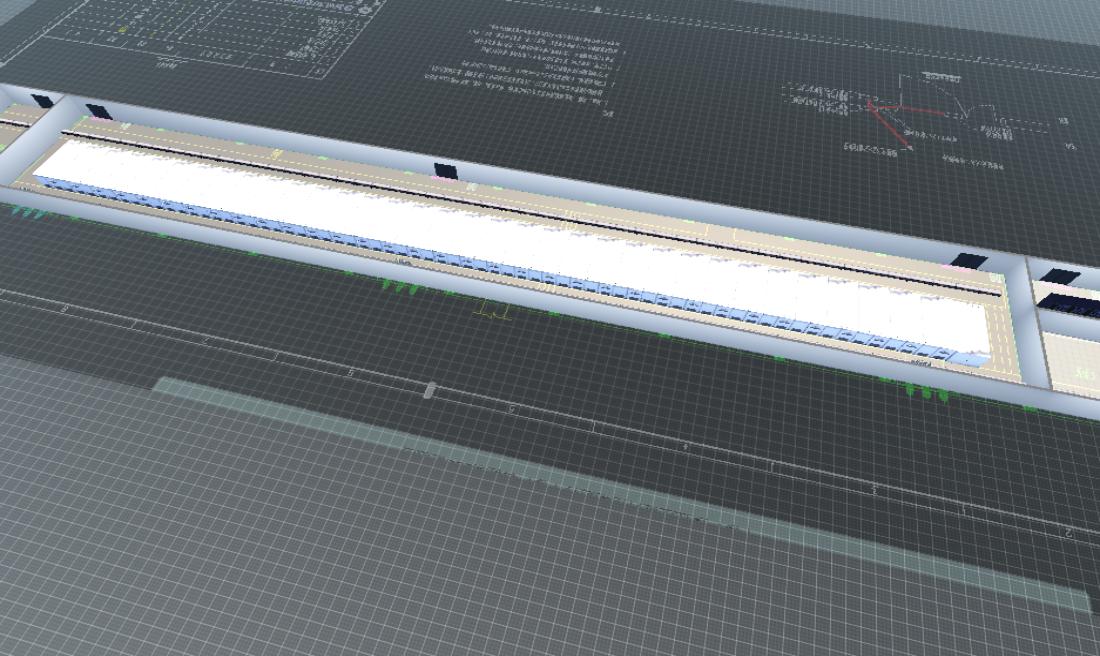Image resolution: width=1100 pixels, height=656 pixels.
Task: Click the small gray cylinder on the dimension line
Action: click(x=429, y=390)
